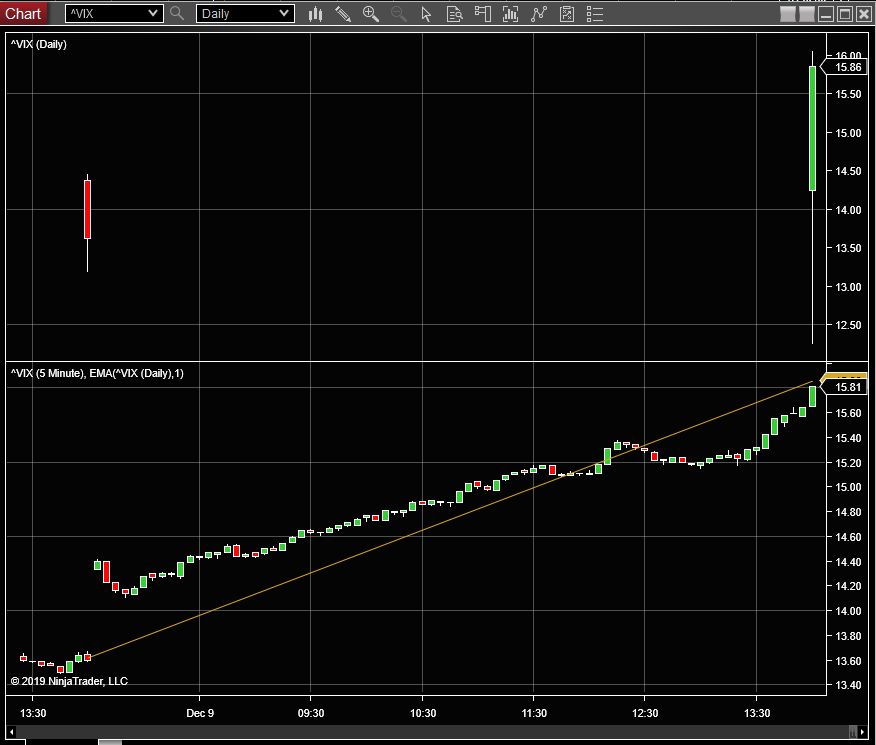The width and height of the screenshot is (876, 745).
Task: Click the '13.40' lower price axis label
Action: tap(848, 685)
